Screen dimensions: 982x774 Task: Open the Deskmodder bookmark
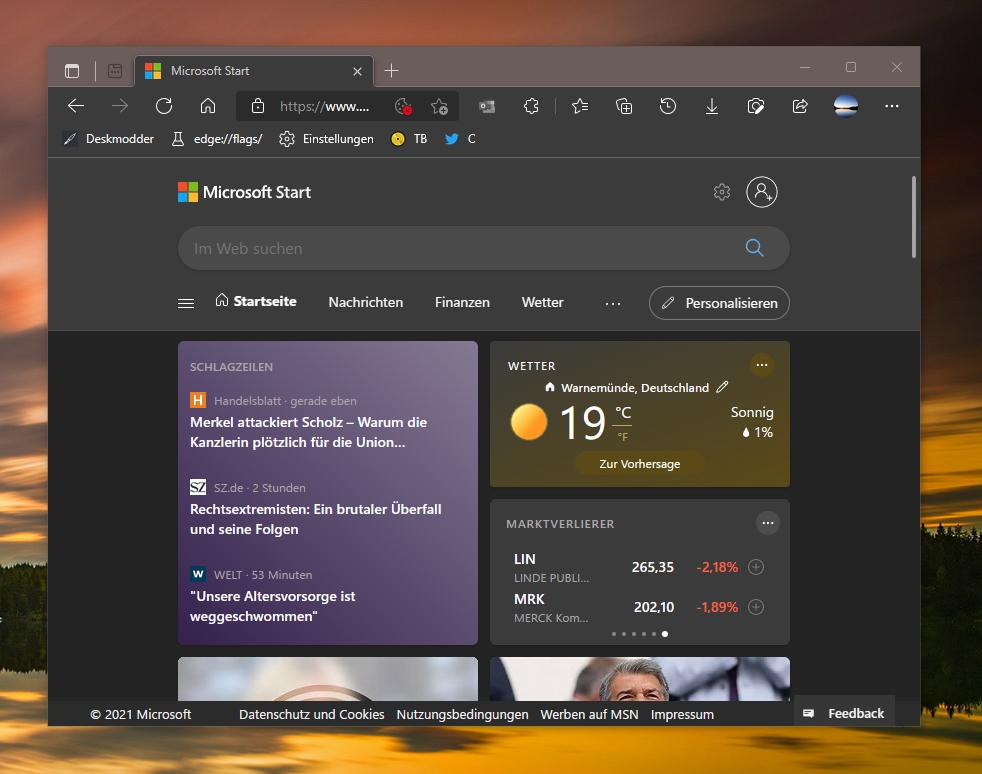109,139
